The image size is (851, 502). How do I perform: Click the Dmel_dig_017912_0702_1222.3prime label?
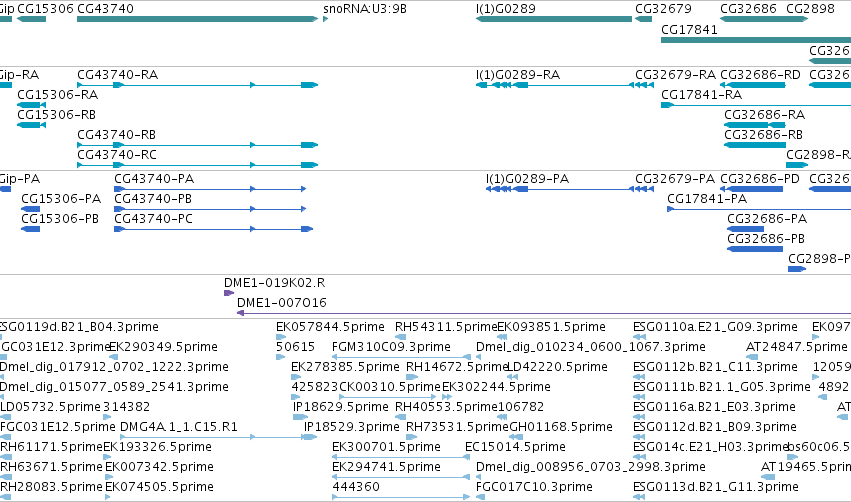pos(114,367)
